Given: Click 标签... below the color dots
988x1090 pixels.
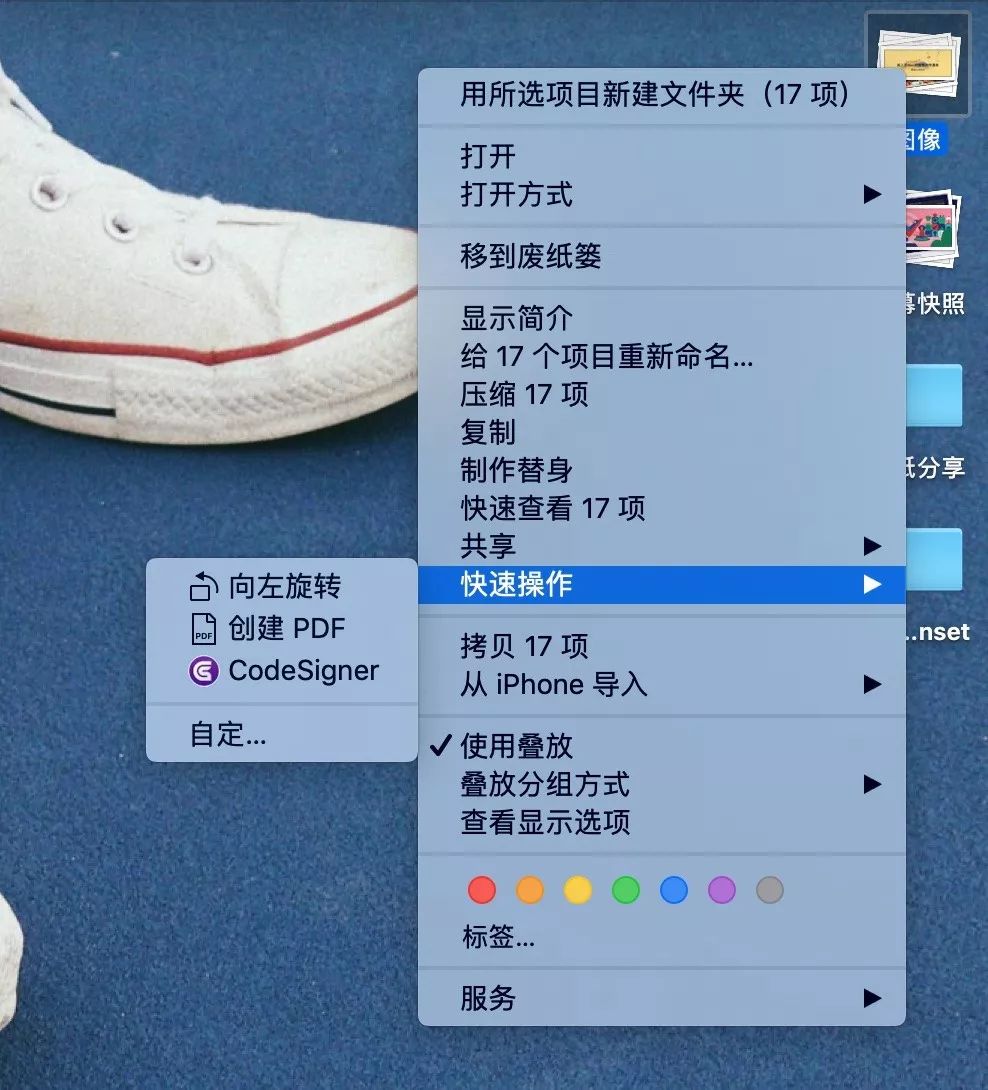Looking at the screenshot, I should click(x=498, y=937).
